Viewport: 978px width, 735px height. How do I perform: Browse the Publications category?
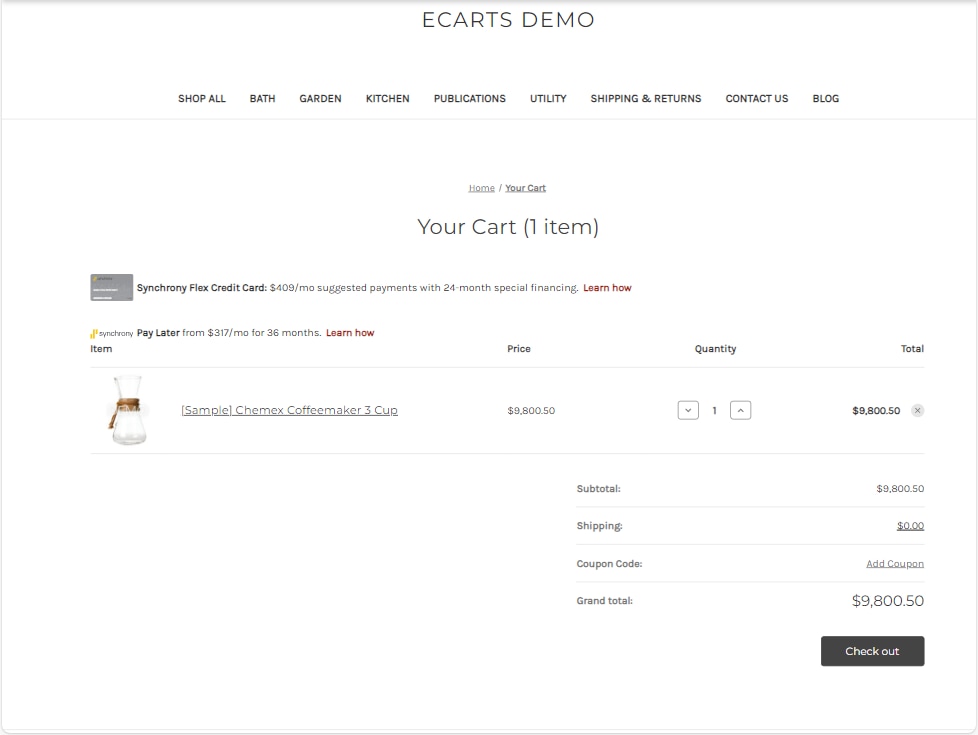pyautogui.click(x=469, y=98)
